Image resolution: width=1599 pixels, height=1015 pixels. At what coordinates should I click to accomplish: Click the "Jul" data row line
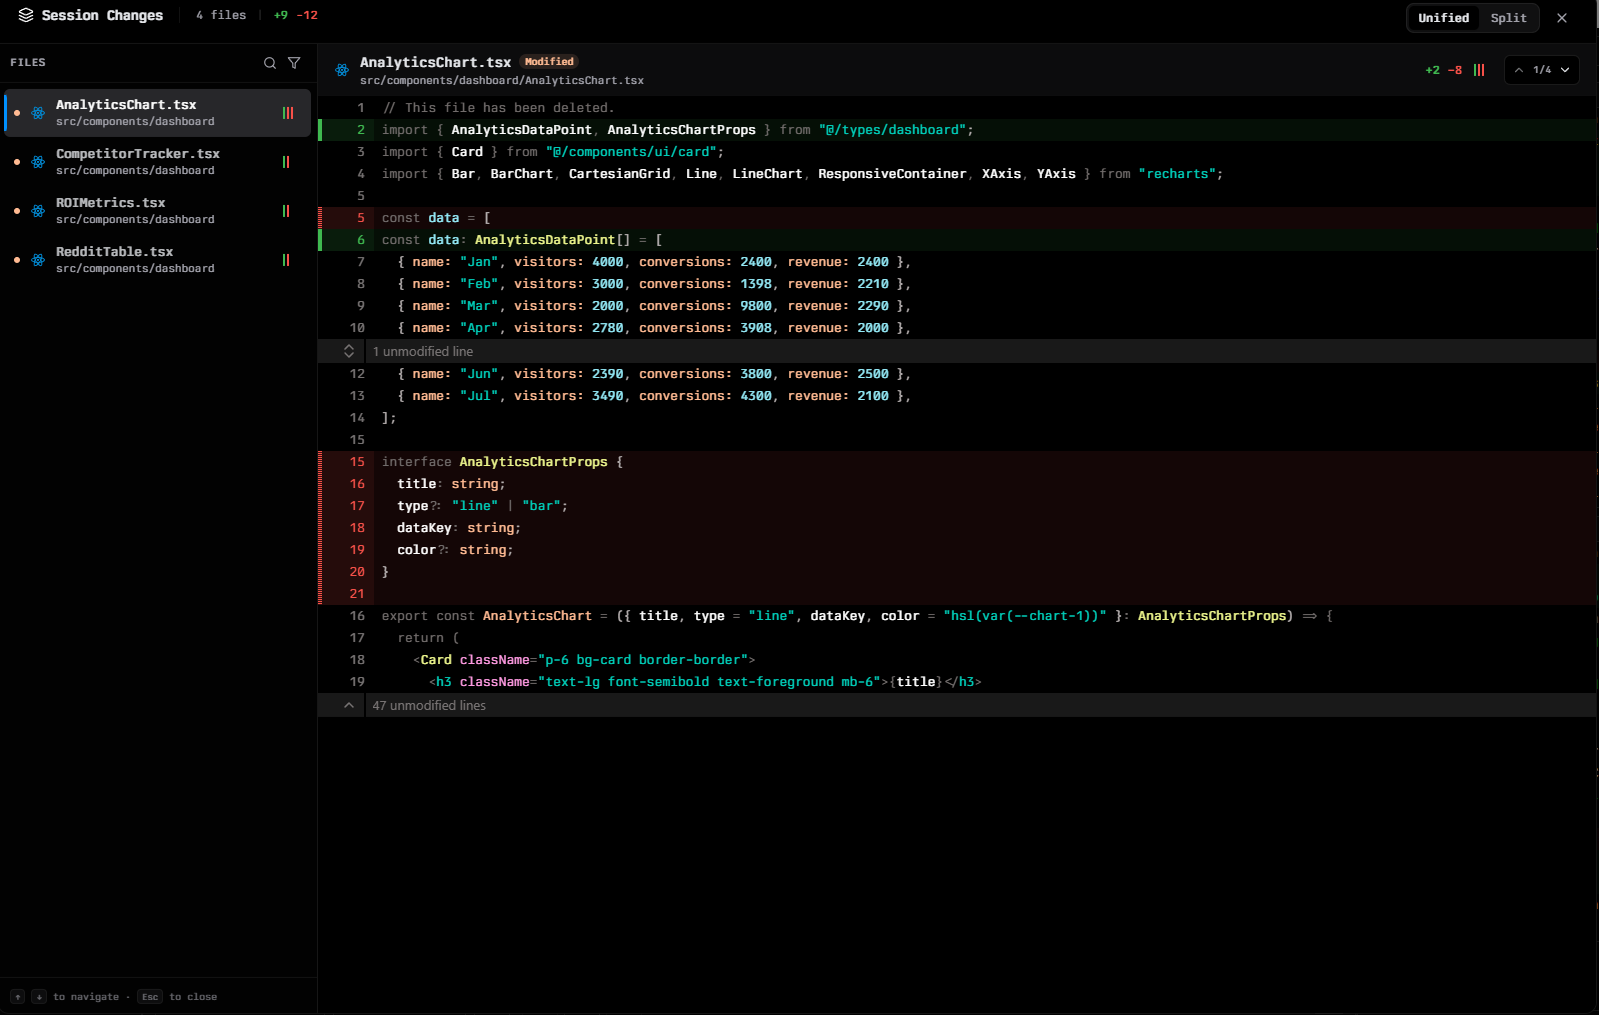pyautogui.click(x=957, y=396)
